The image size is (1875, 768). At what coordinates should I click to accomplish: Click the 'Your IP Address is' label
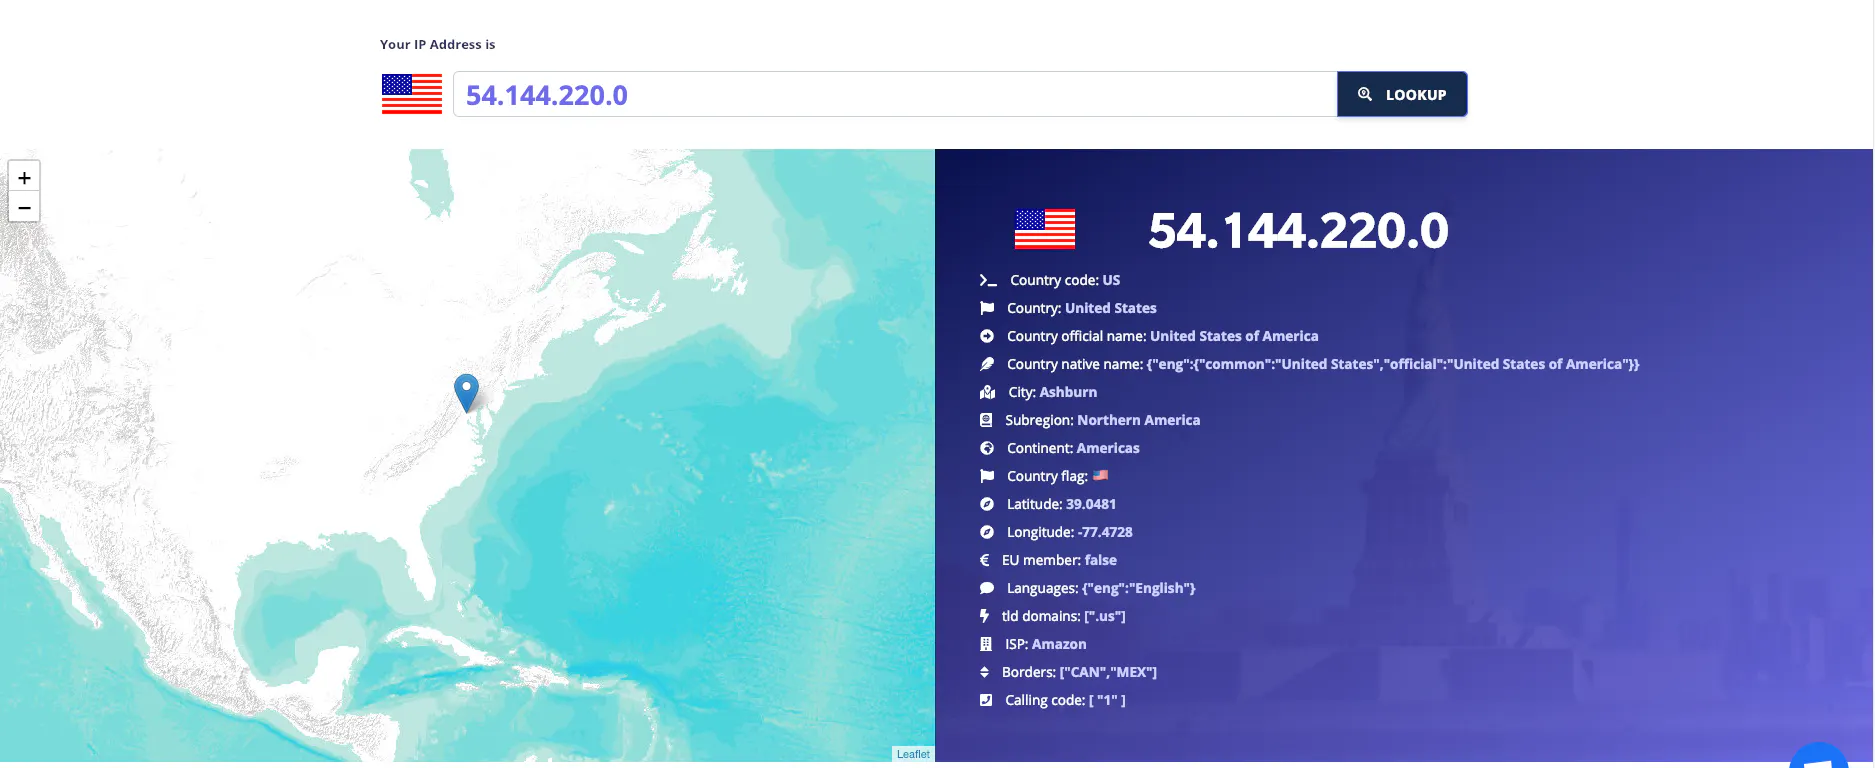[438, 44]
